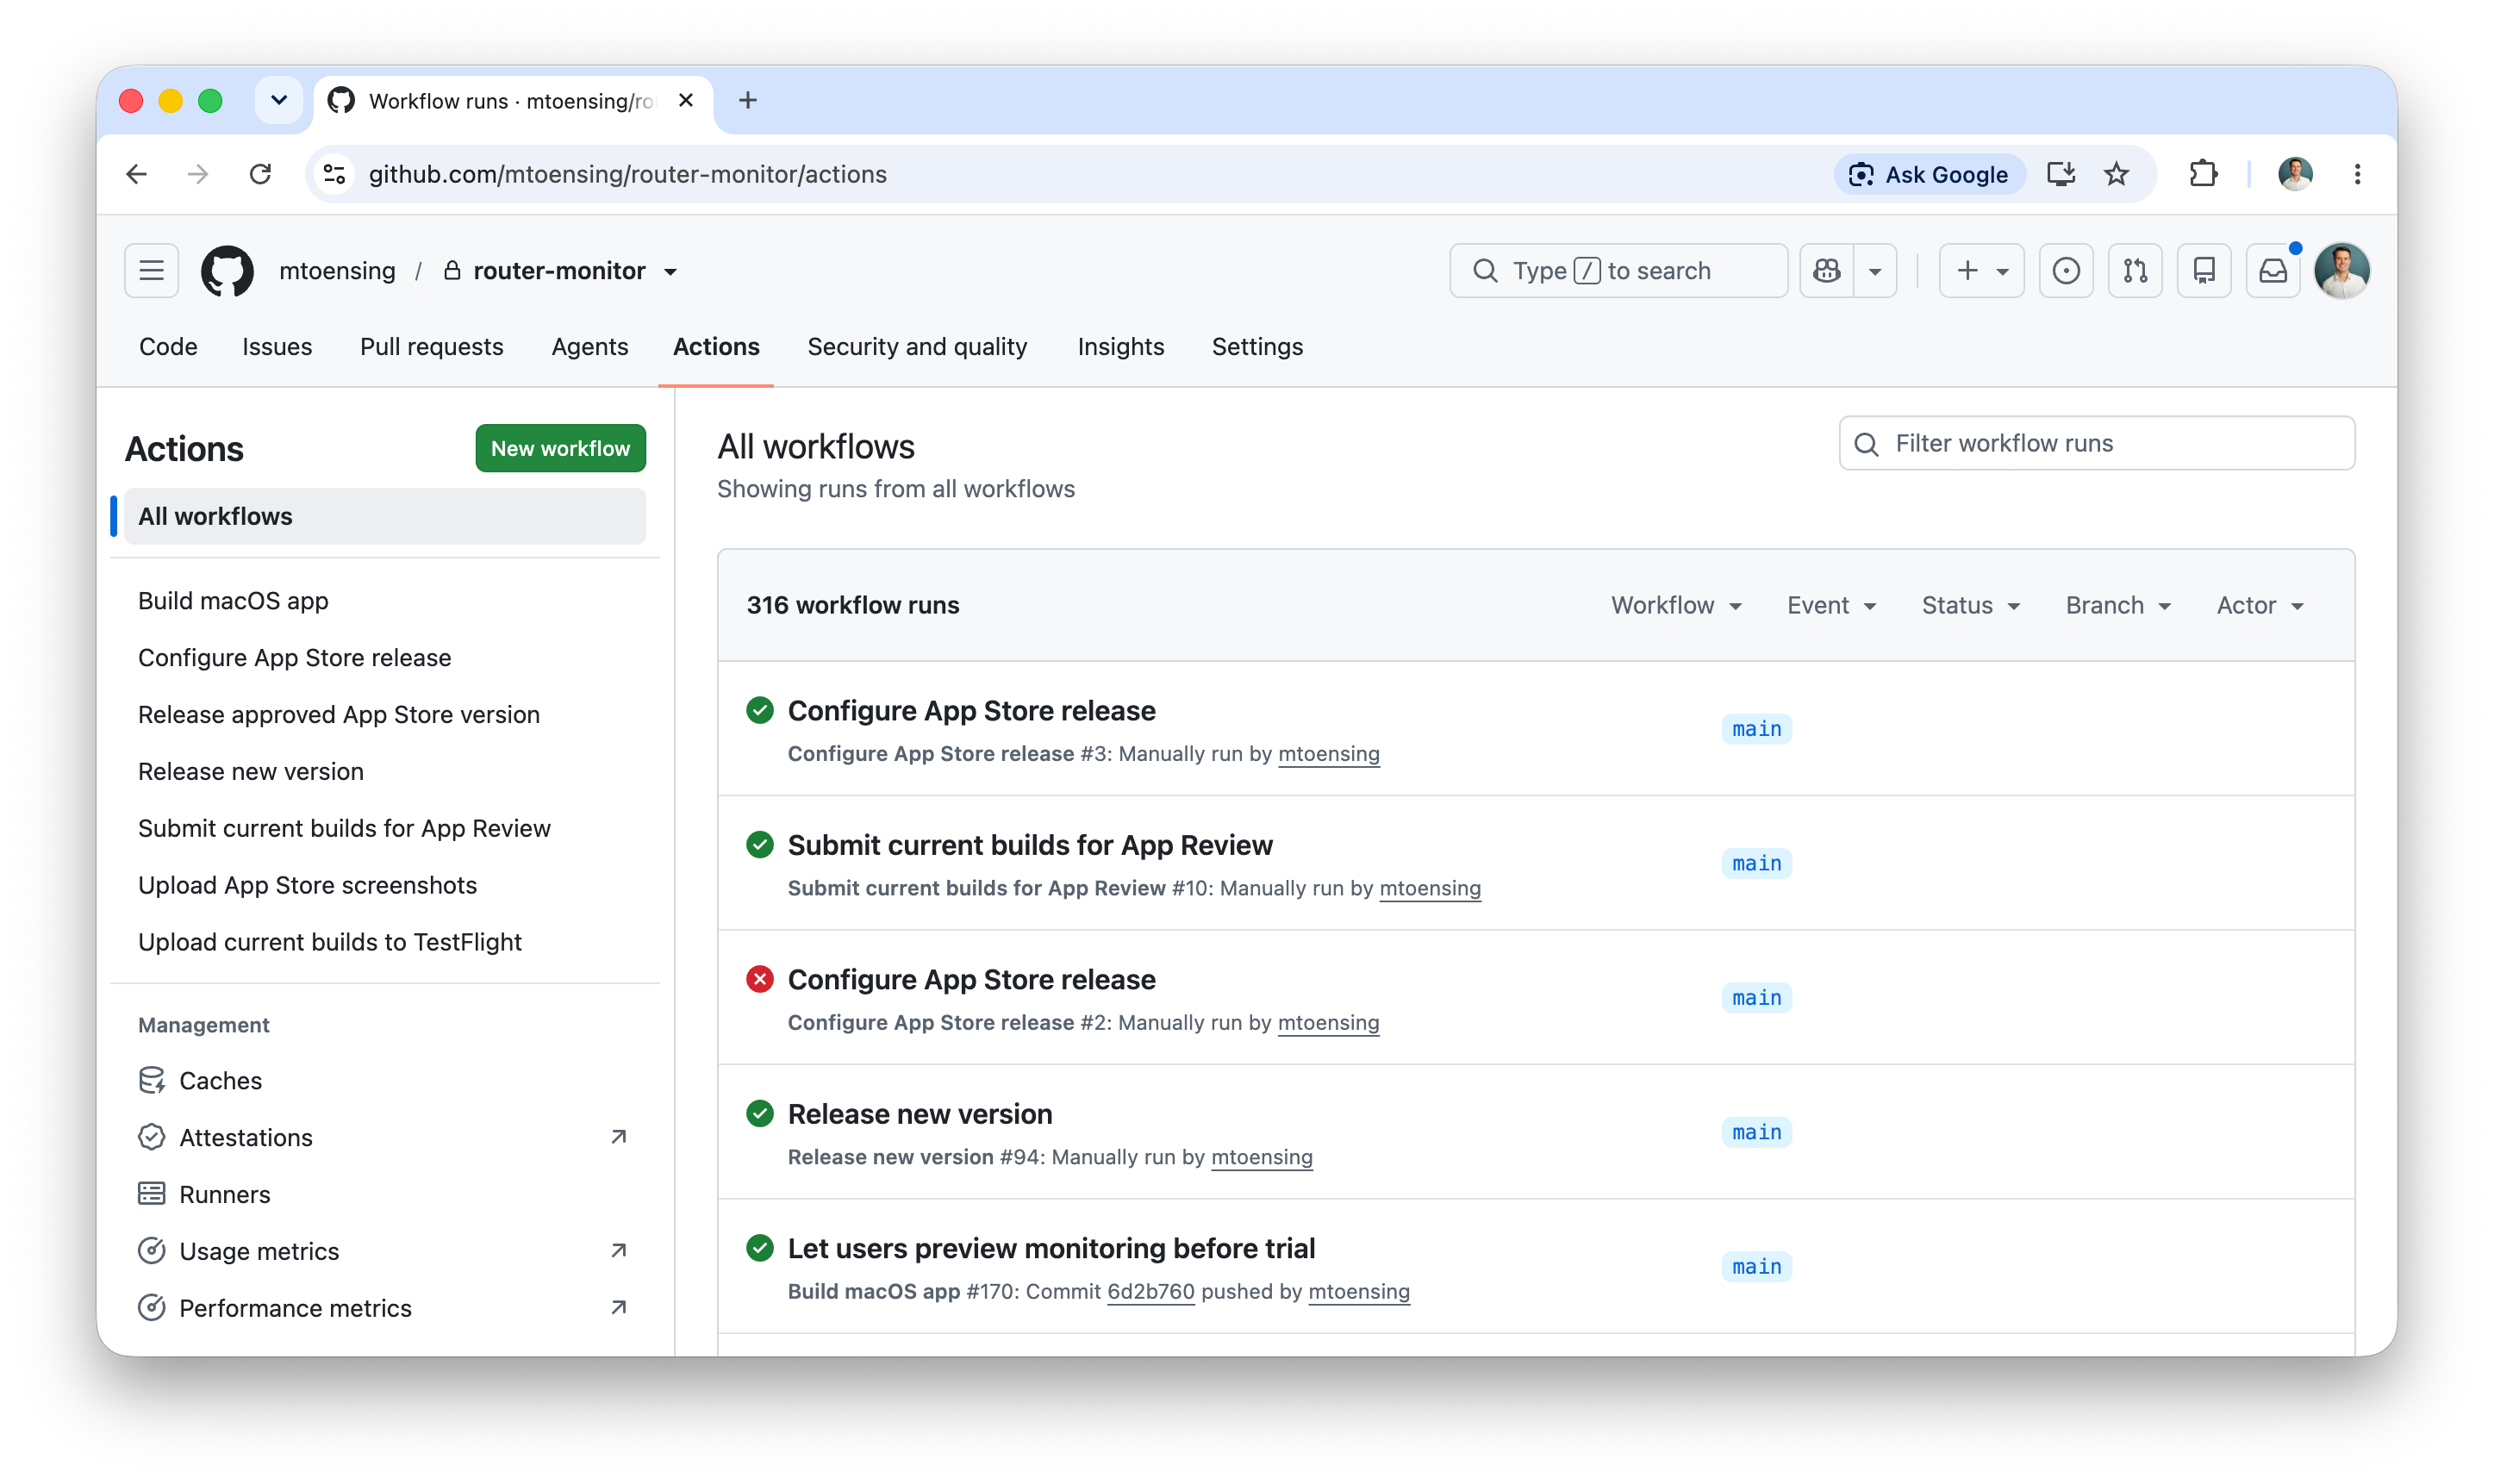Viewport: 2494px width, 1484px height.
Task: Open a new browser tab
Action: click(x=747, y=101)
